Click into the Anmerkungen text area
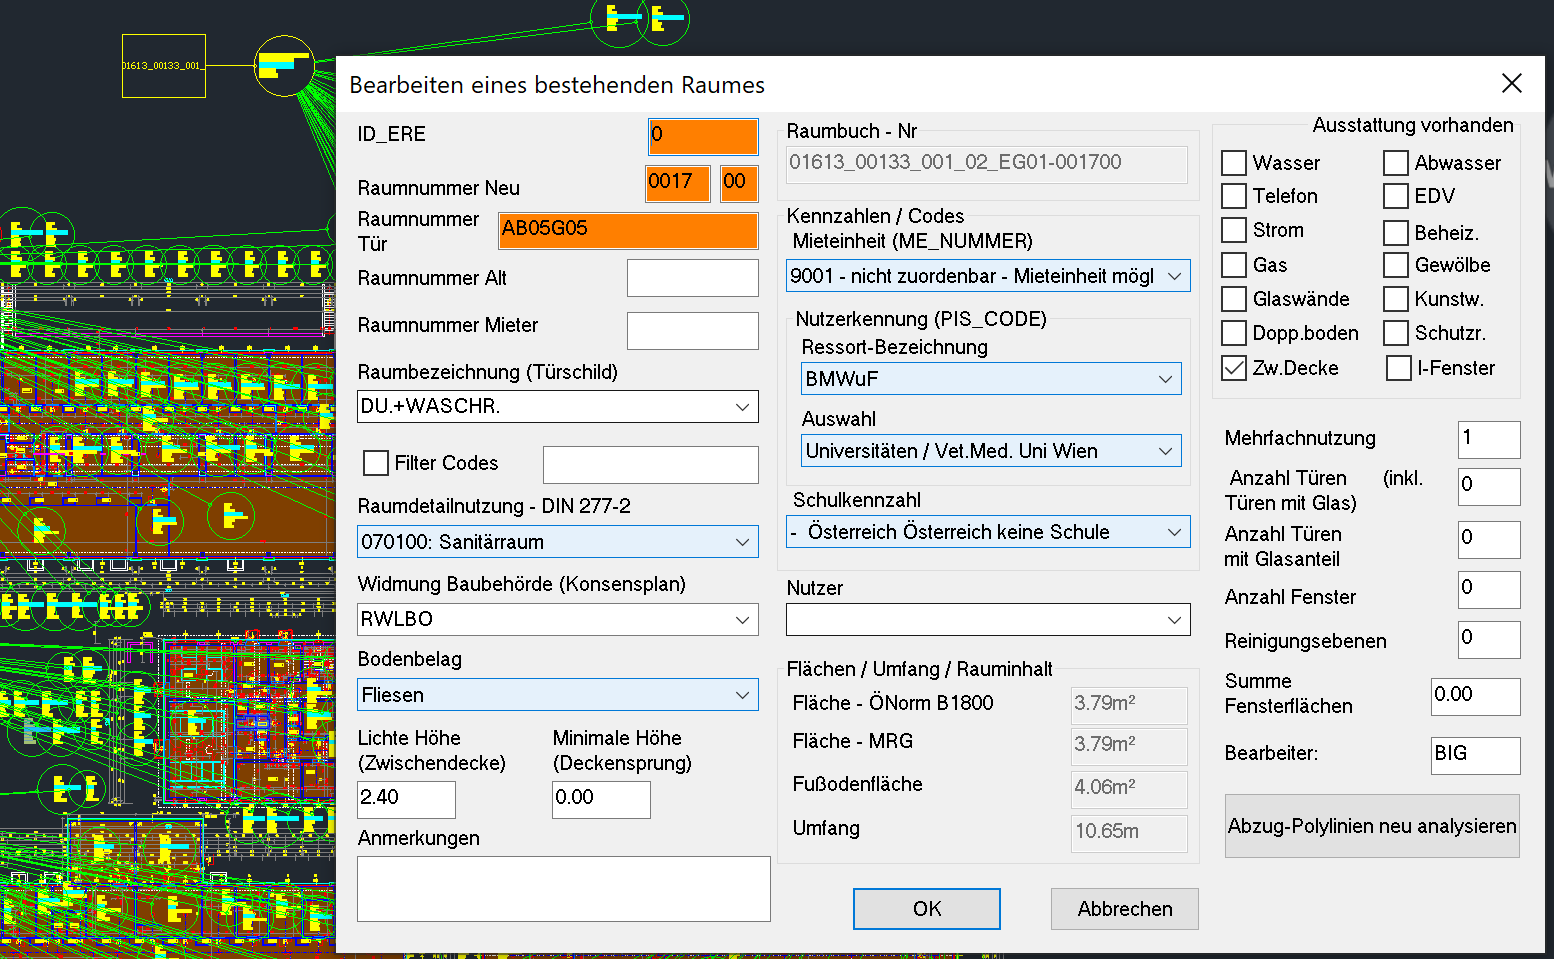Viewport: 1554px width, 959px height. tap(563, 888)
